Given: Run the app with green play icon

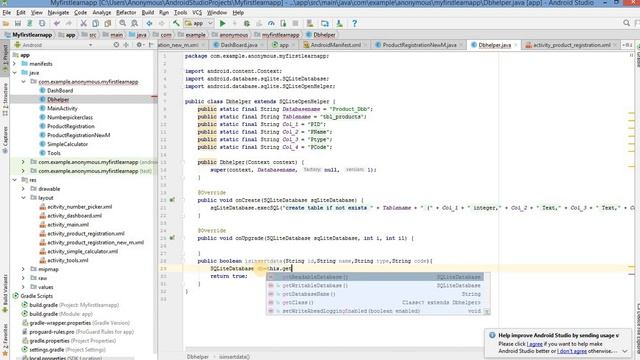Looking at the screenshot, I should 222,24.
